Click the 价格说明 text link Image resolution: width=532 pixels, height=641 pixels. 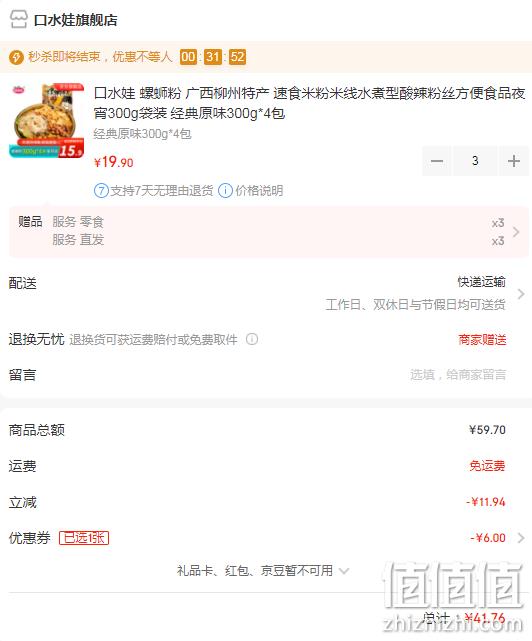[x=259, y=191]
